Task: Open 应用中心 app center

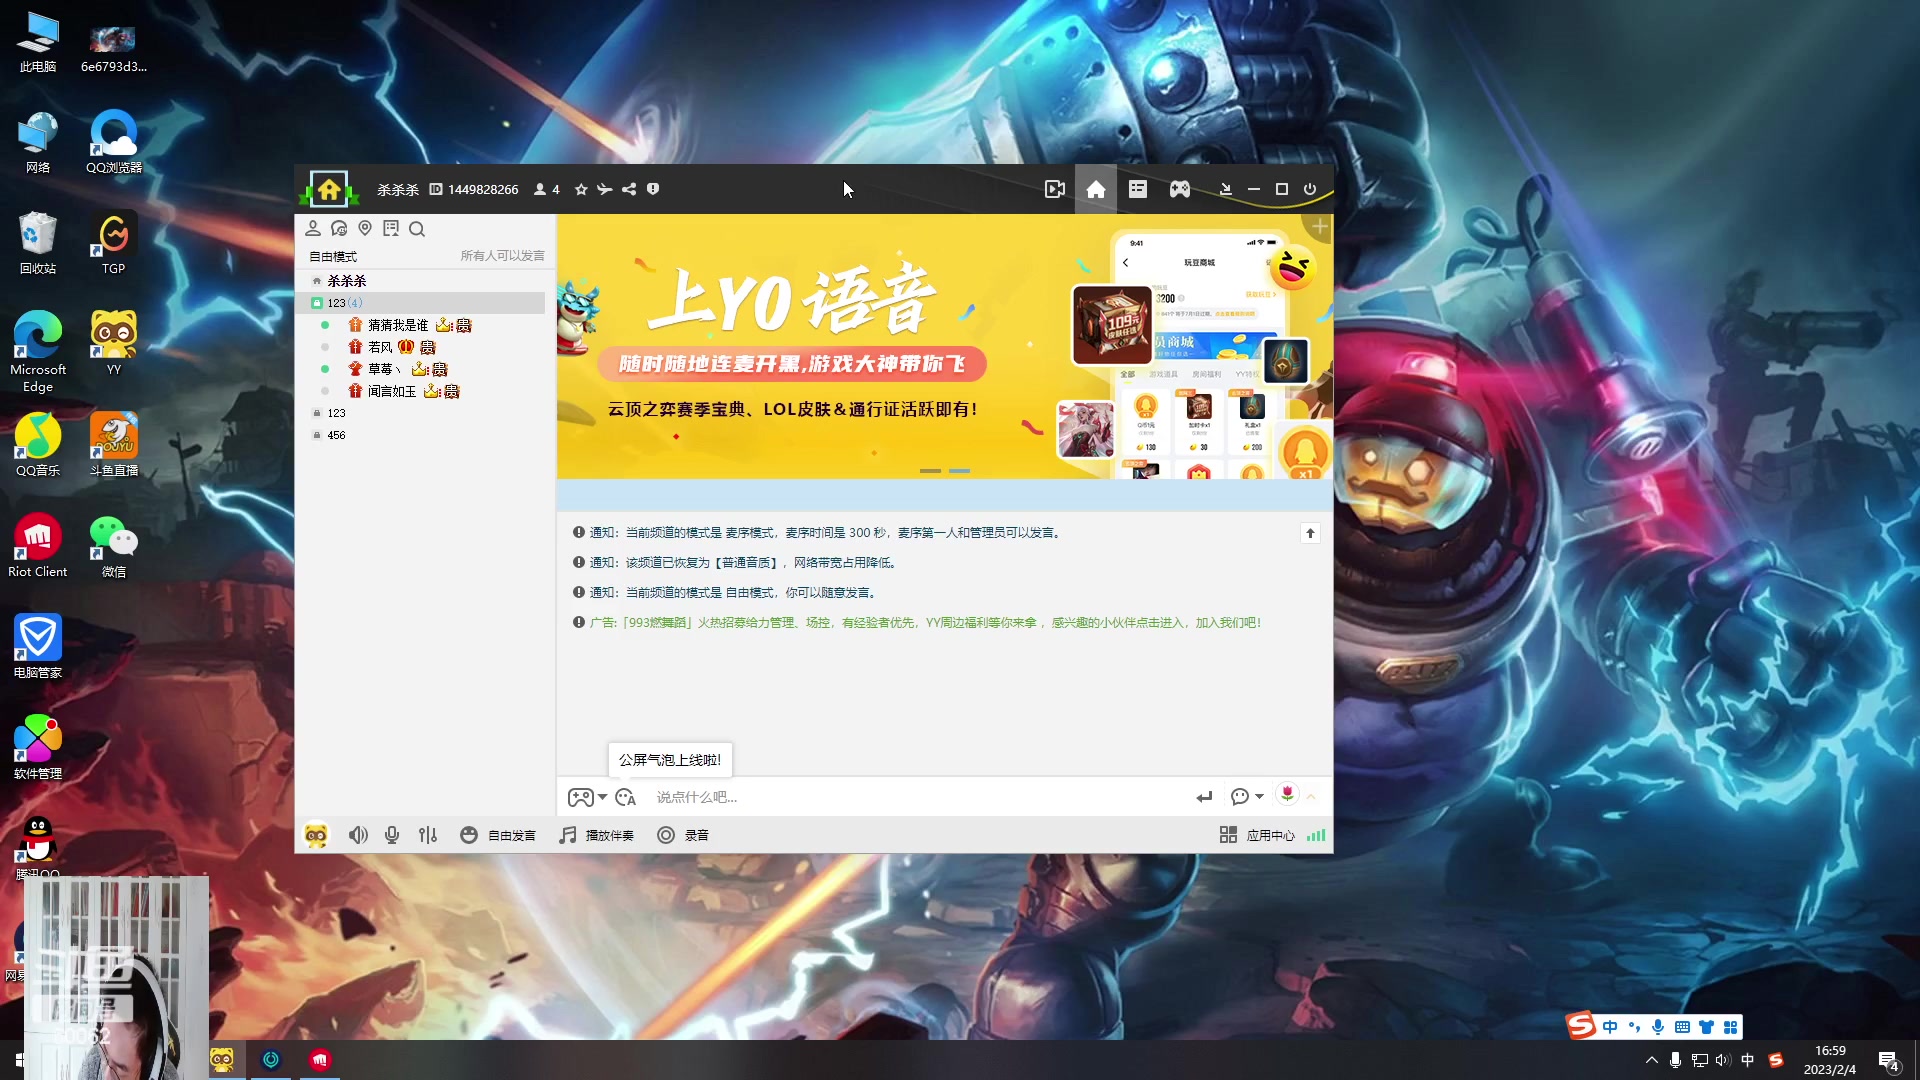Action: pyautogui.click(x=1257, y=835)
